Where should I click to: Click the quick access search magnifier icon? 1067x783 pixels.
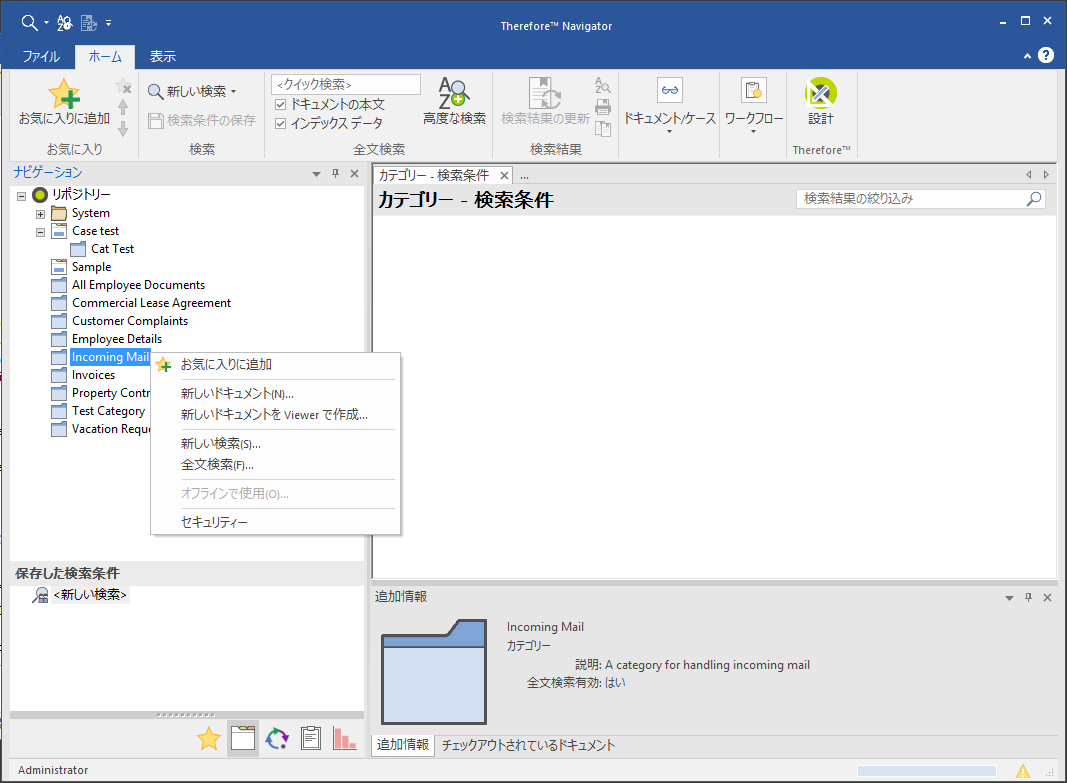pyautogui.click(x=29, y=23)
